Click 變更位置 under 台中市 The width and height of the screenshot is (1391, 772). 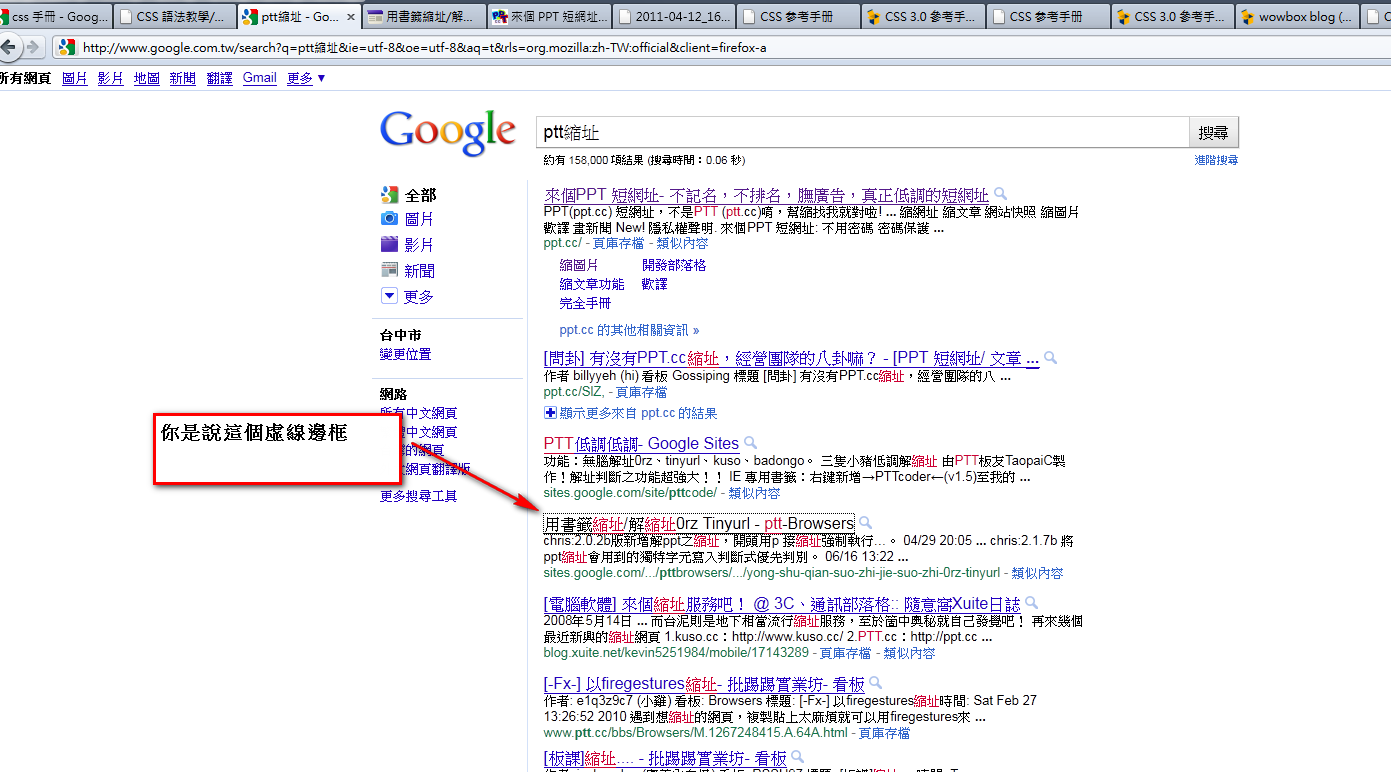point(405,354)
